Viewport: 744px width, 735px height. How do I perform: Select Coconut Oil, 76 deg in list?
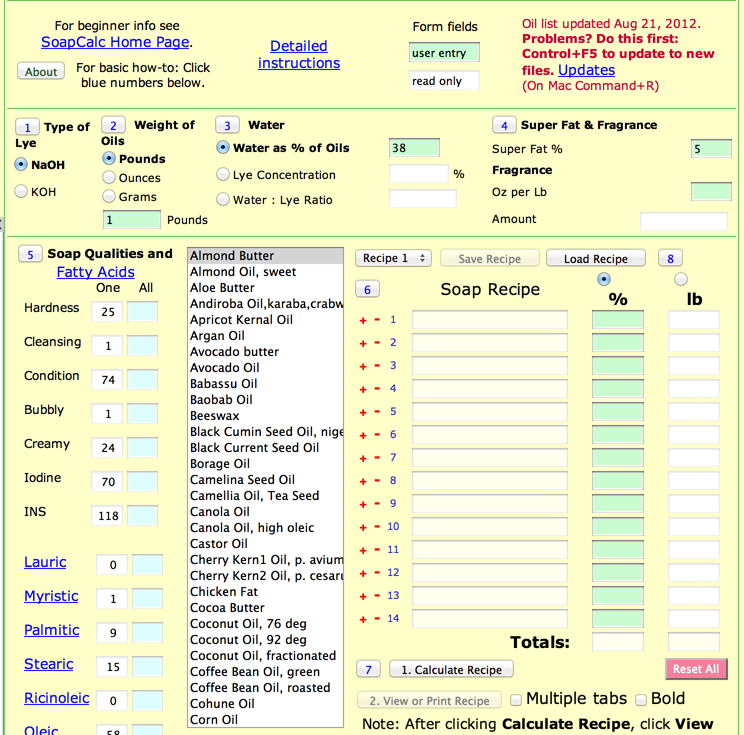point(265,623)
